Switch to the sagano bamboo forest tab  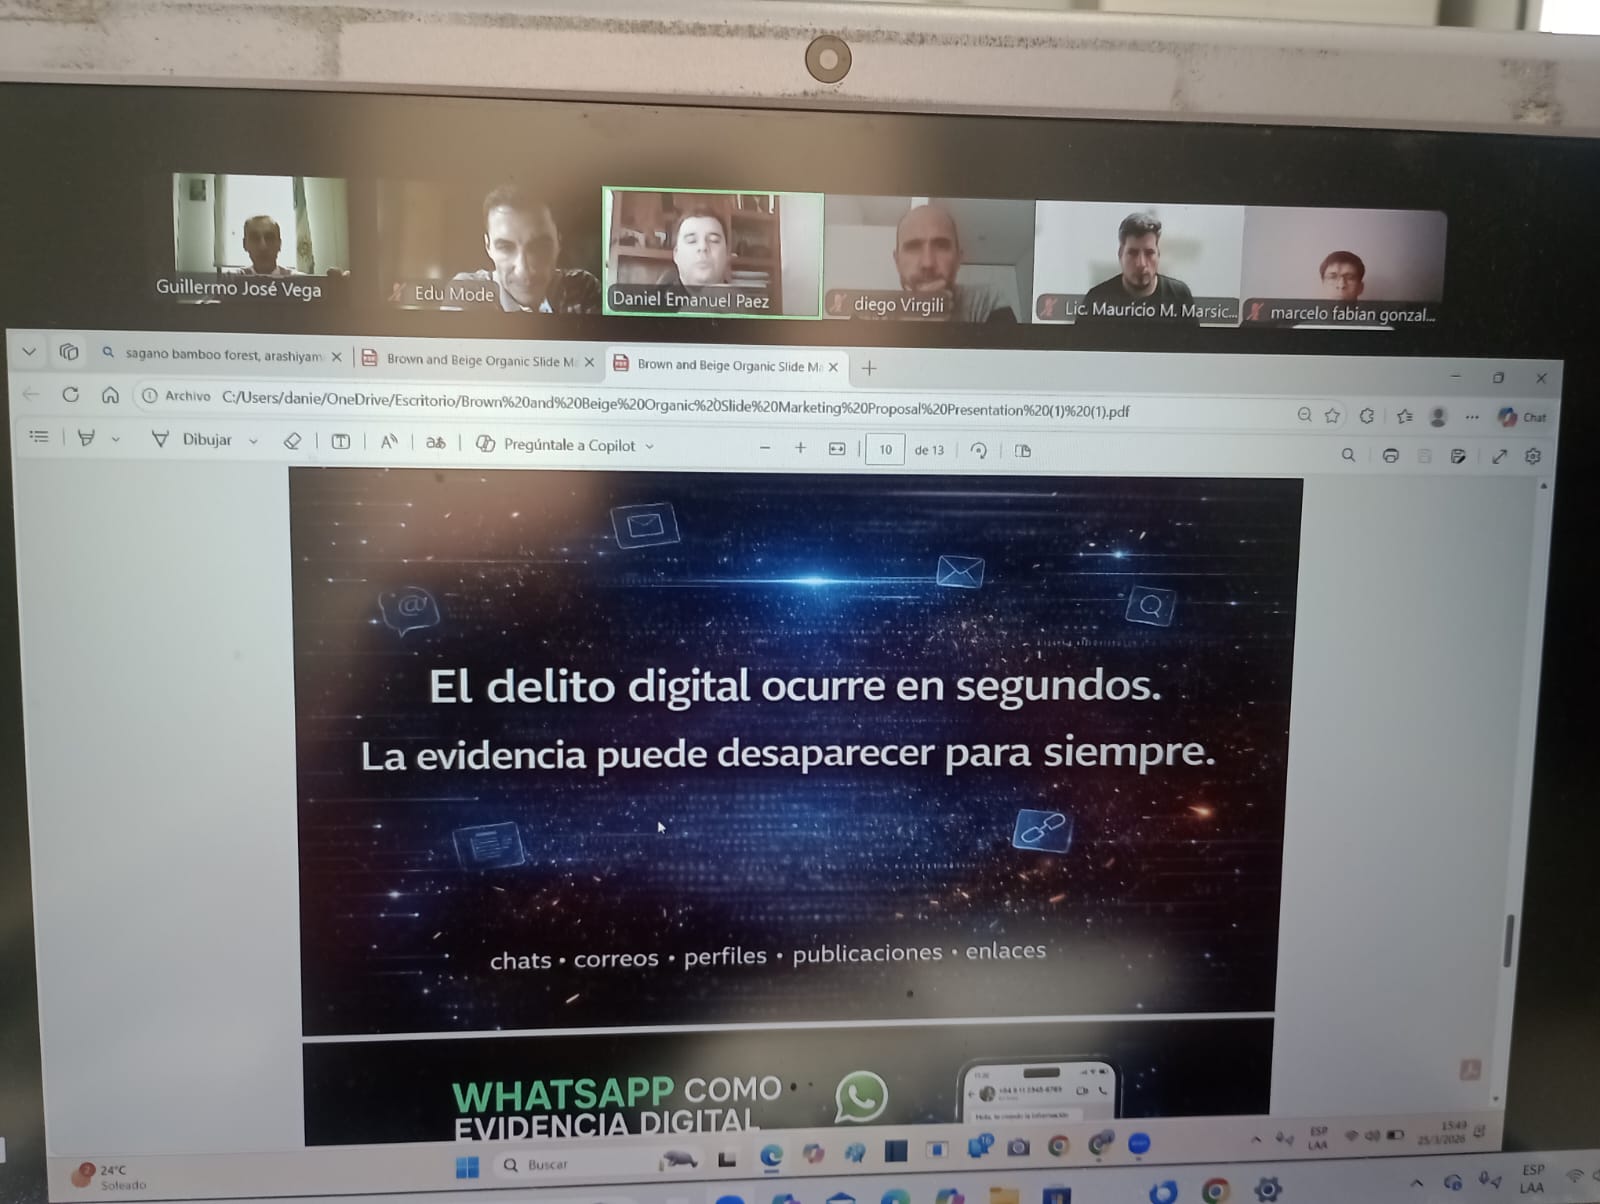222,355
